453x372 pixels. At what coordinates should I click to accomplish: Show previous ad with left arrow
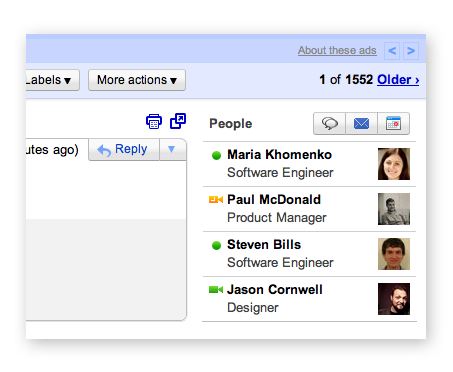(392, 51)
